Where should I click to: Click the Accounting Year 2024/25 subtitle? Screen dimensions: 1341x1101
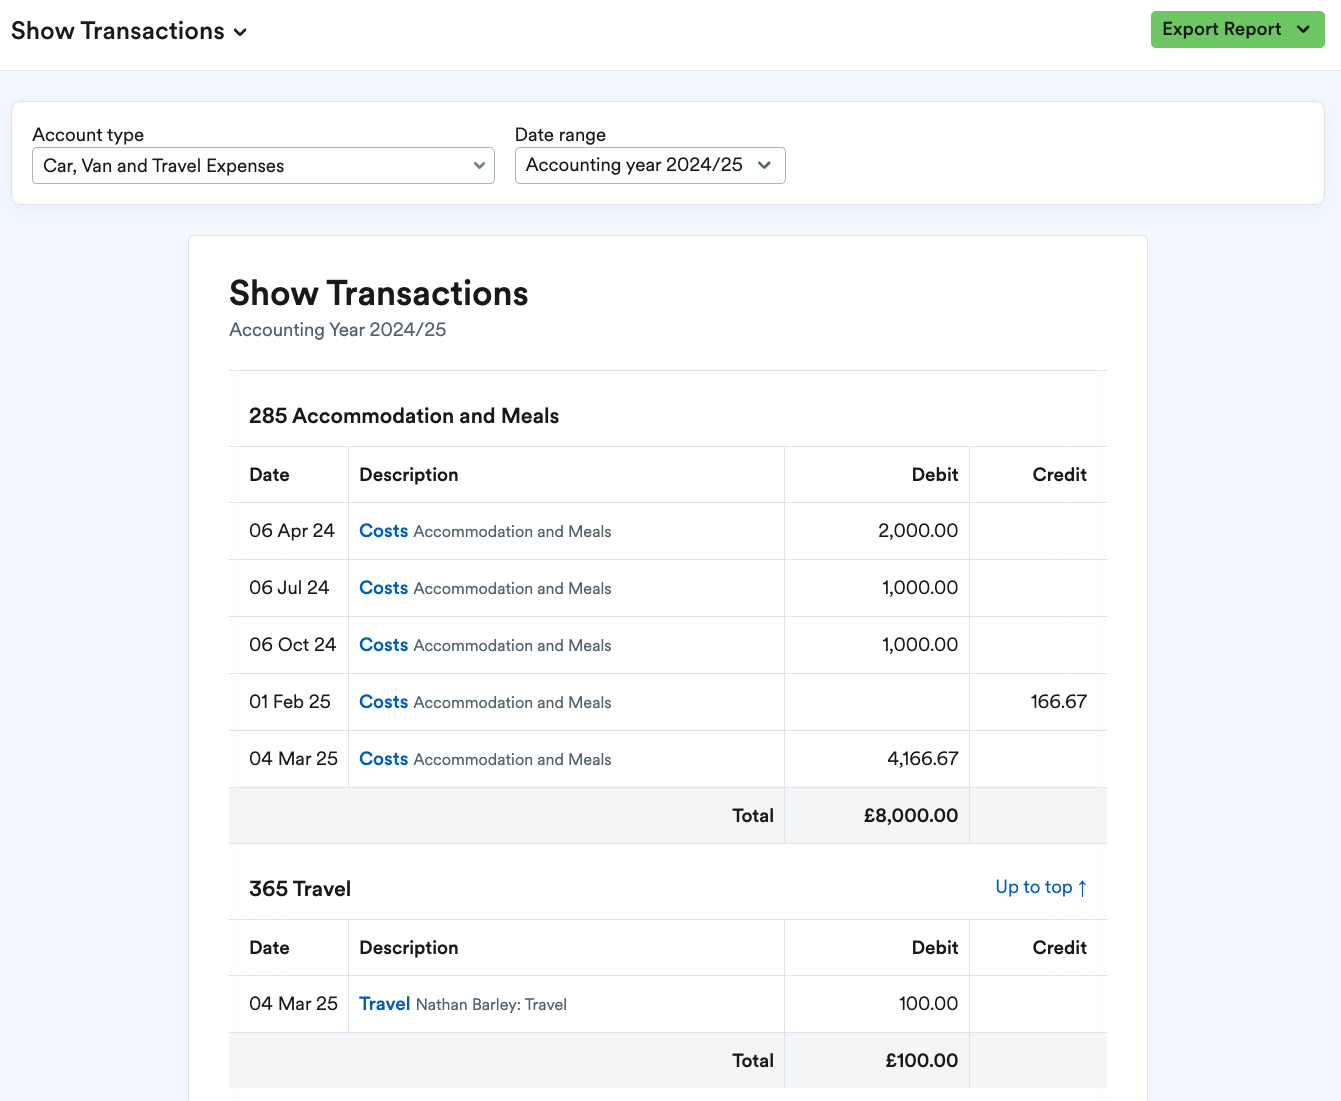tap(338, 330)
